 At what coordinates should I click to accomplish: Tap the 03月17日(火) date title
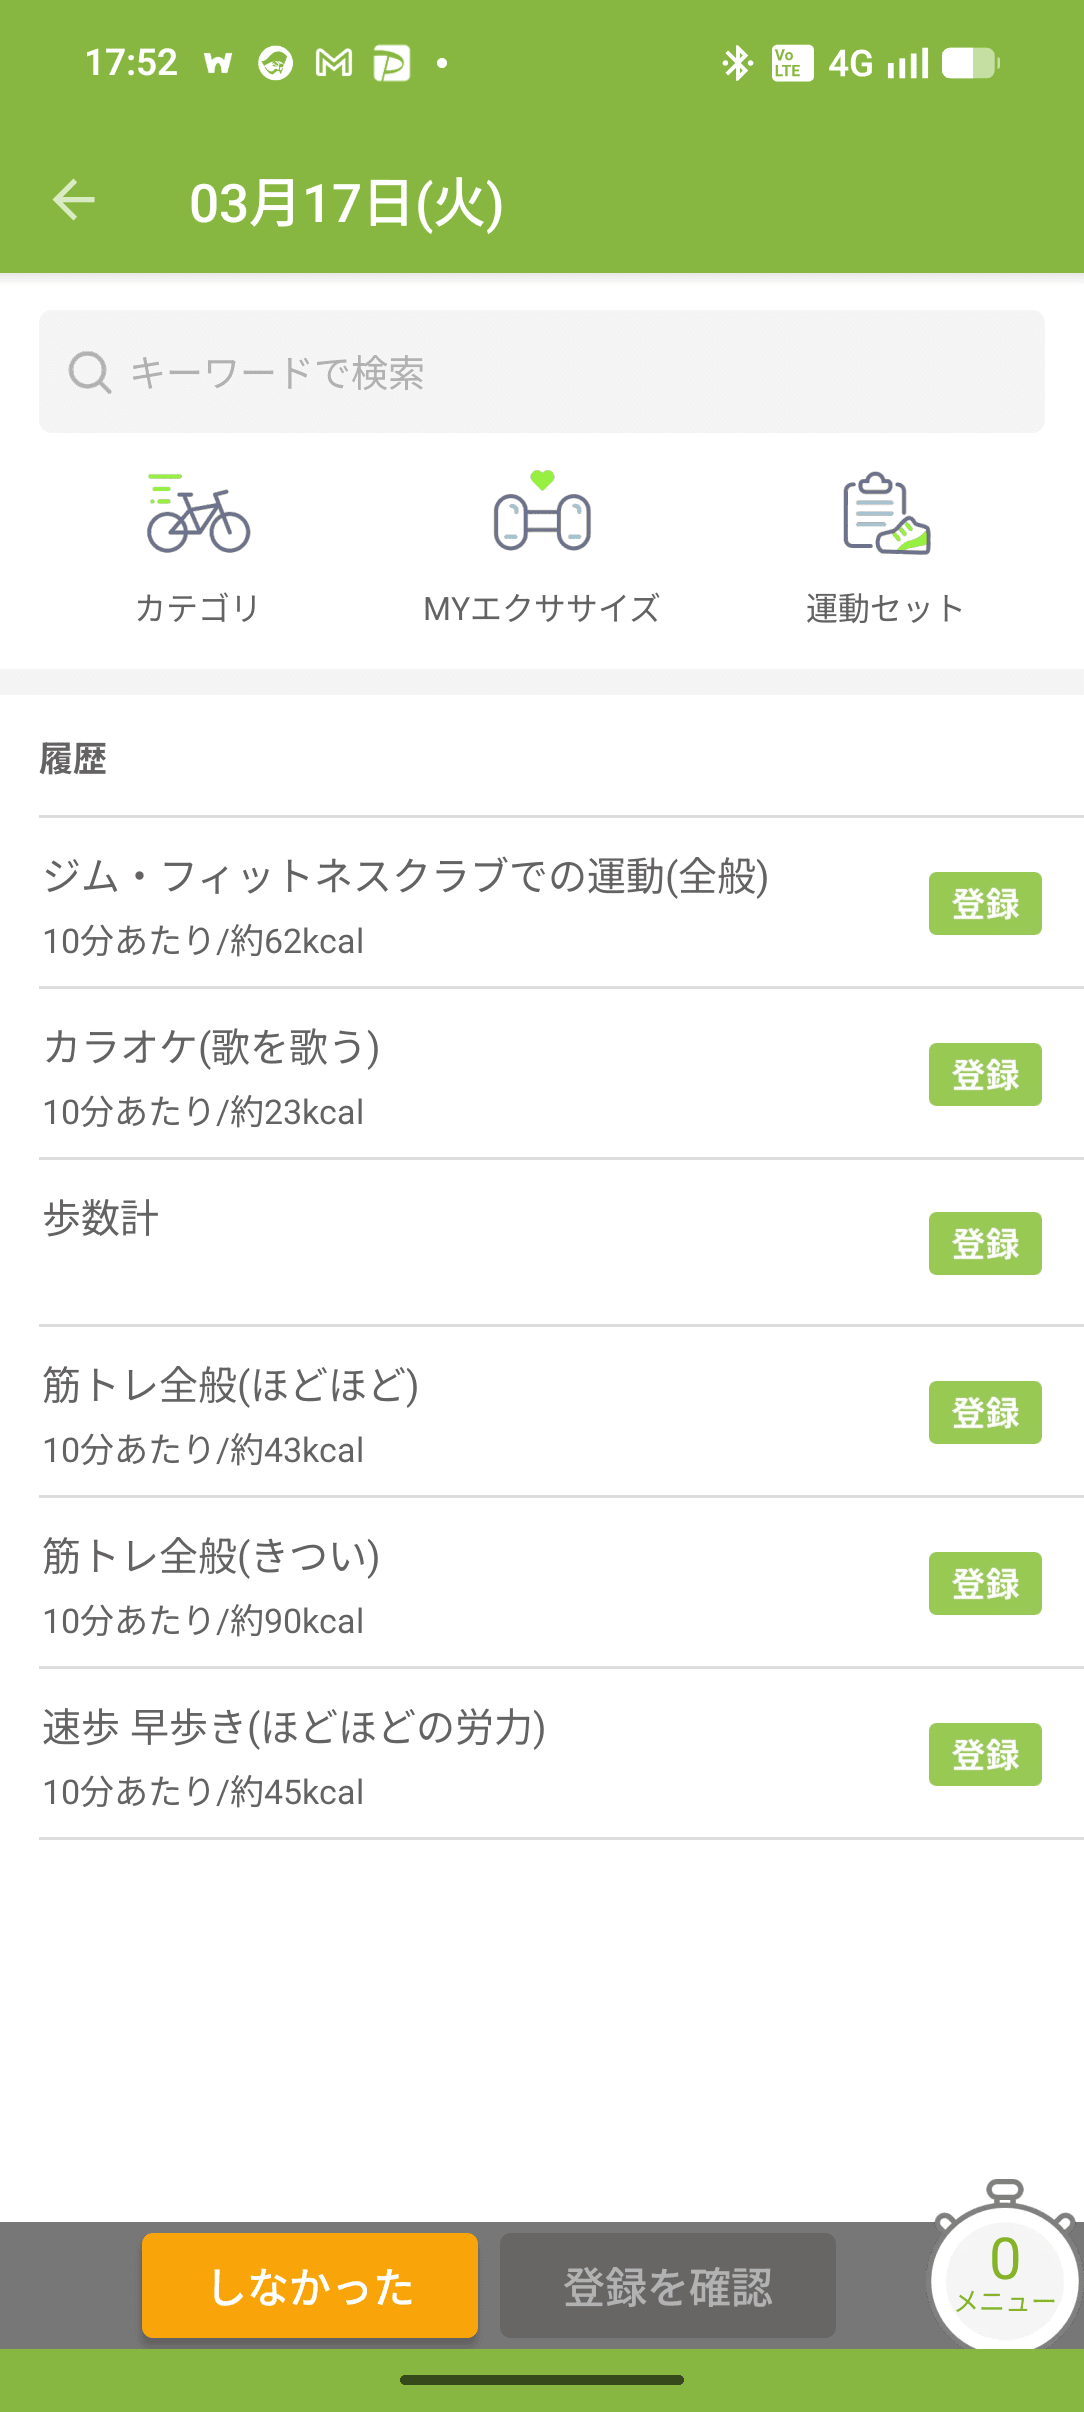346,203
